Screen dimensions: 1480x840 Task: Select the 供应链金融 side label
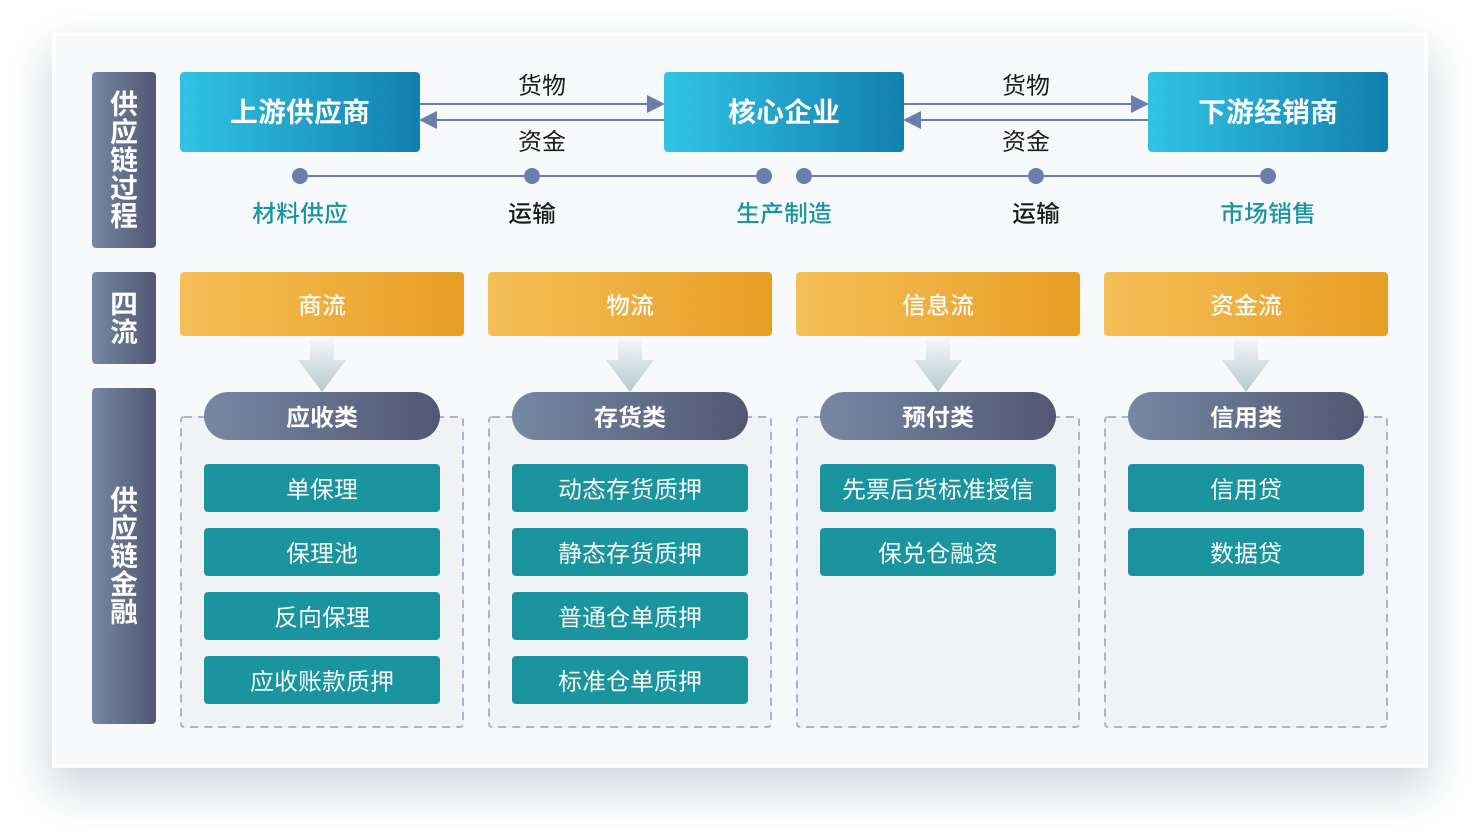(124, 555)
